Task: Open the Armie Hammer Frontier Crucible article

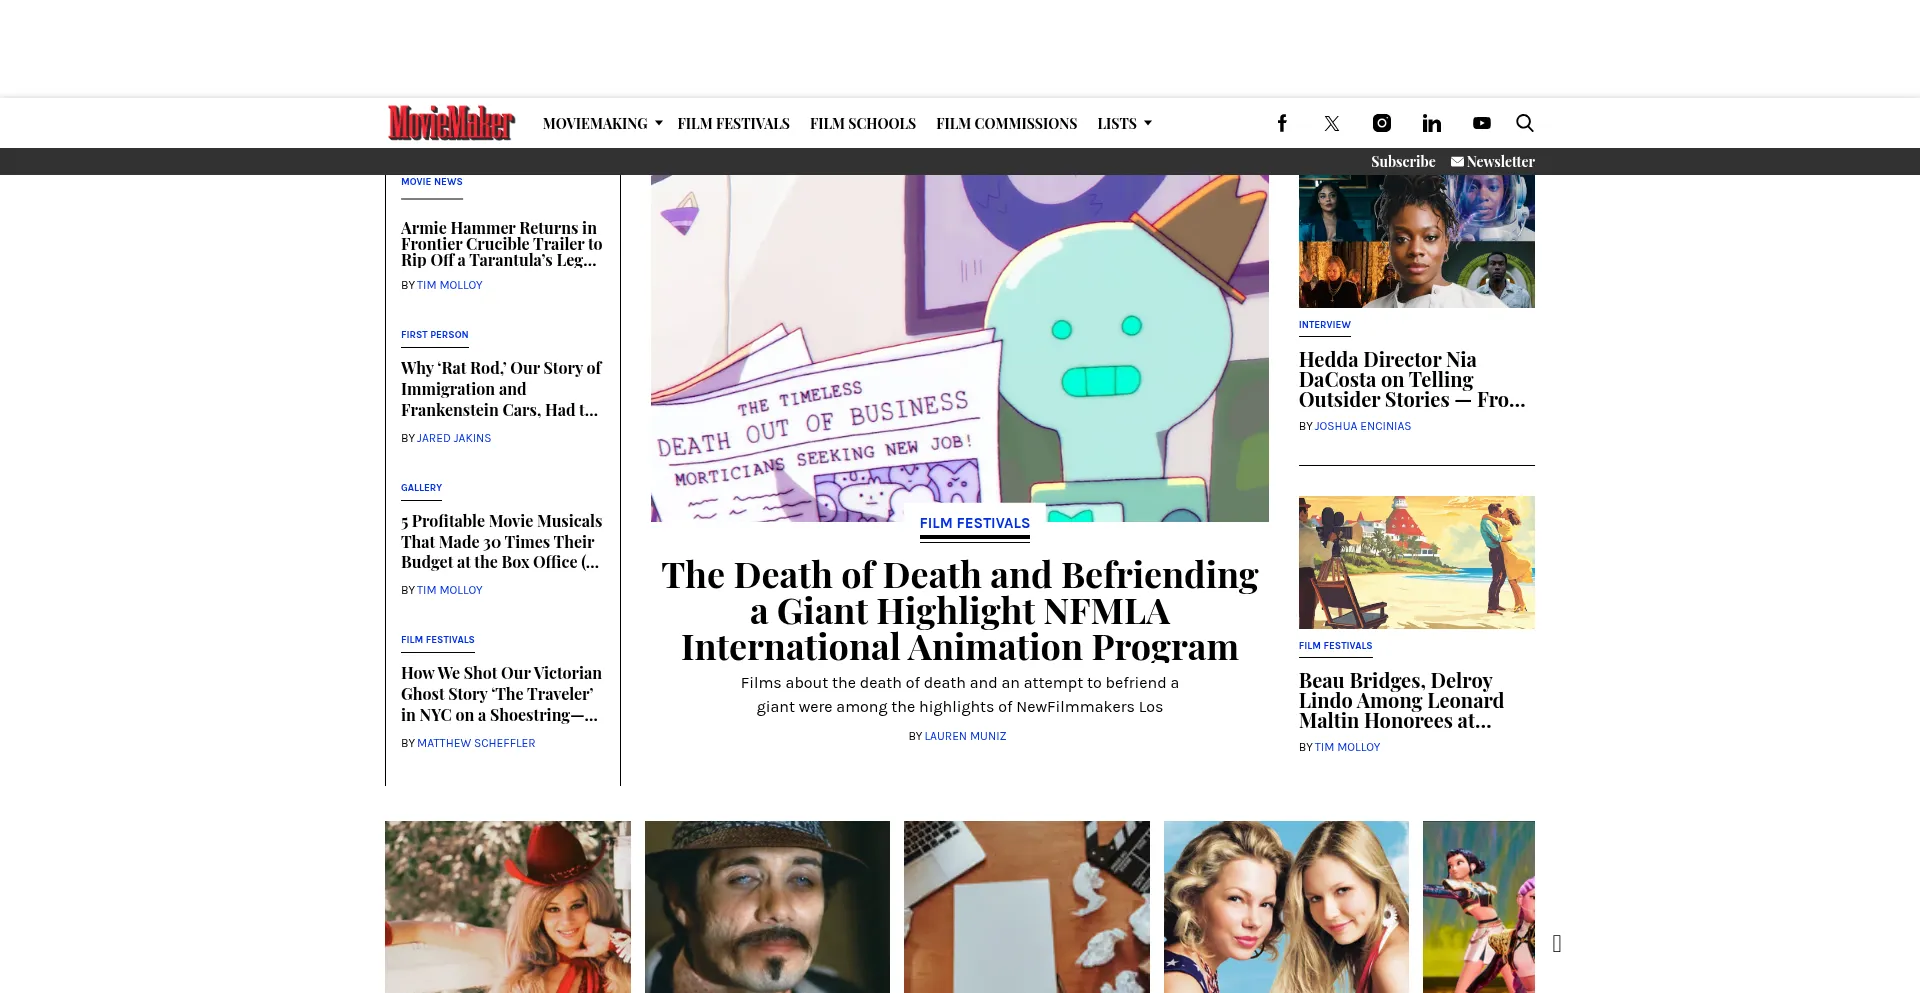Action: point(502,244)
